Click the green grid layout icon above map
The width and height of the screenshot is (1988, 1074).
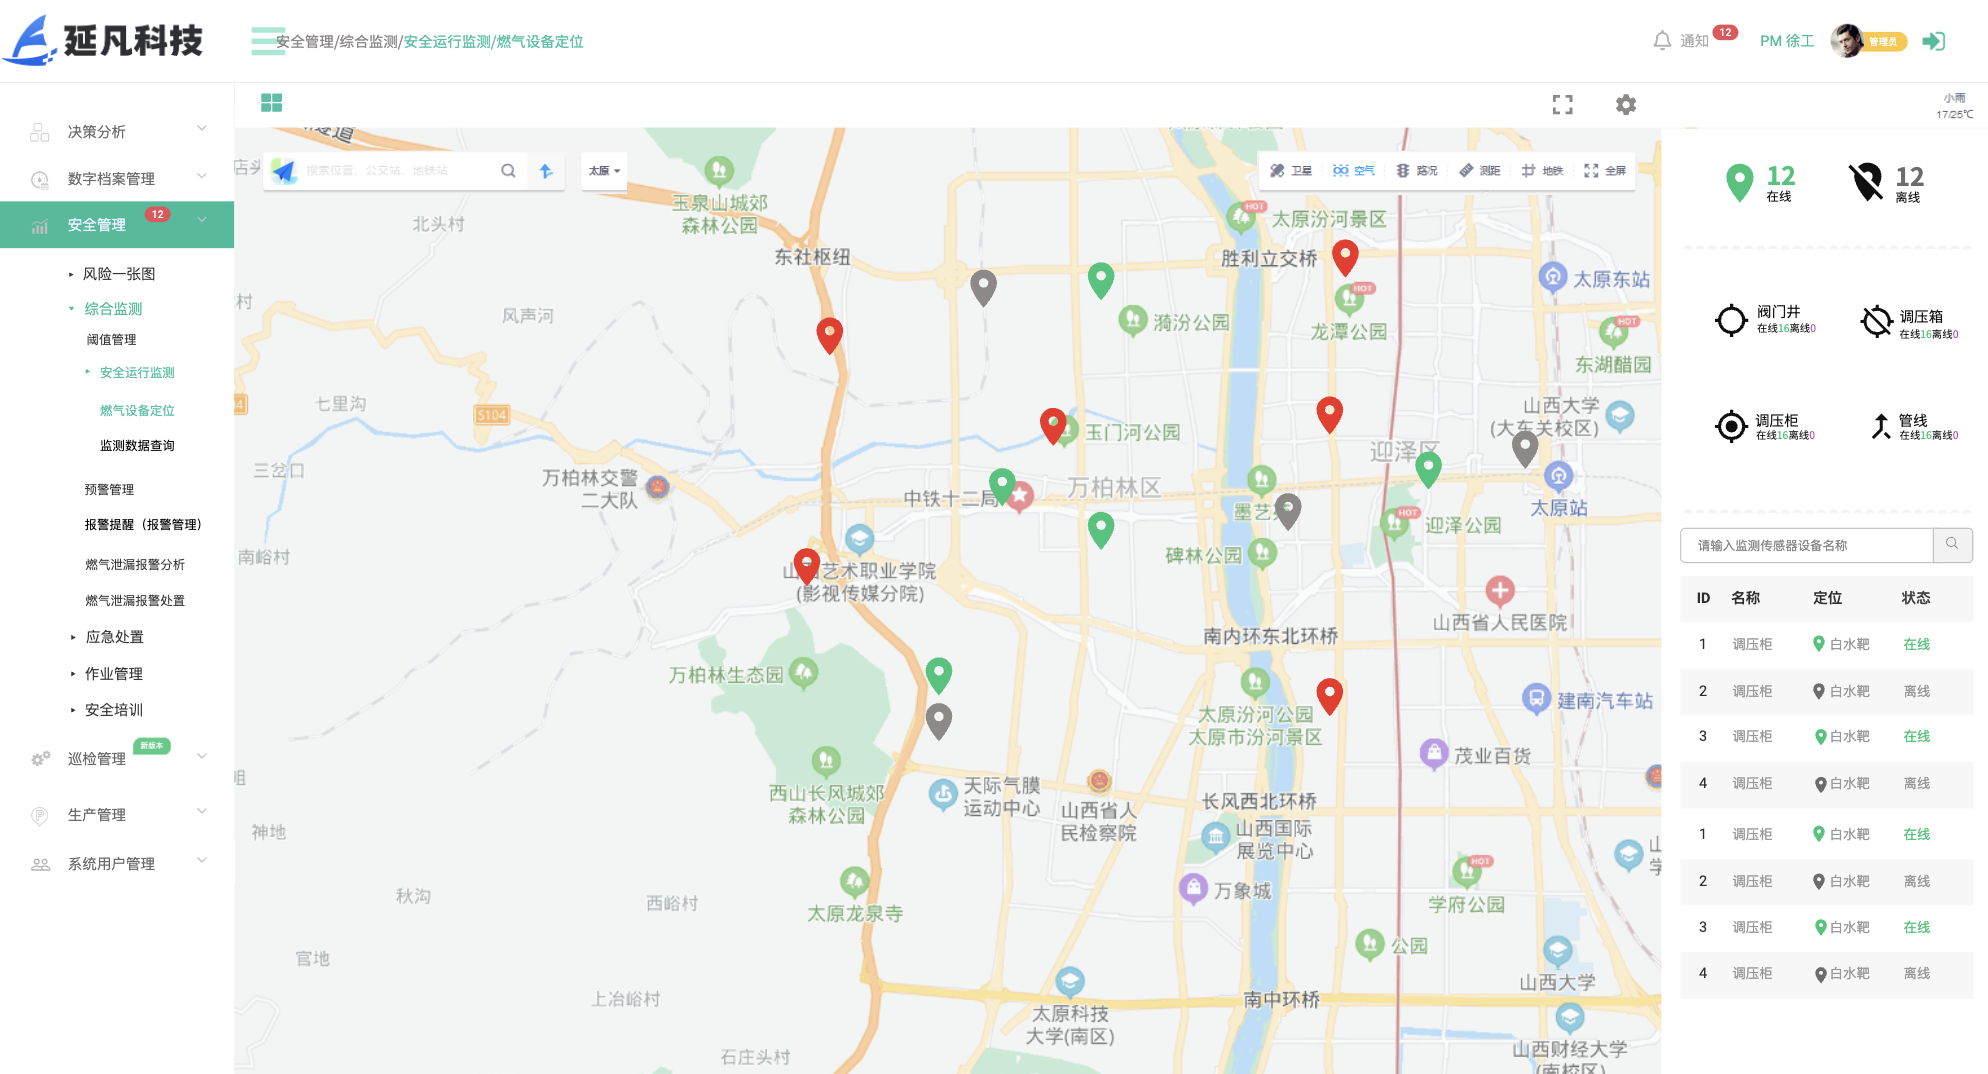click(271, 103)
